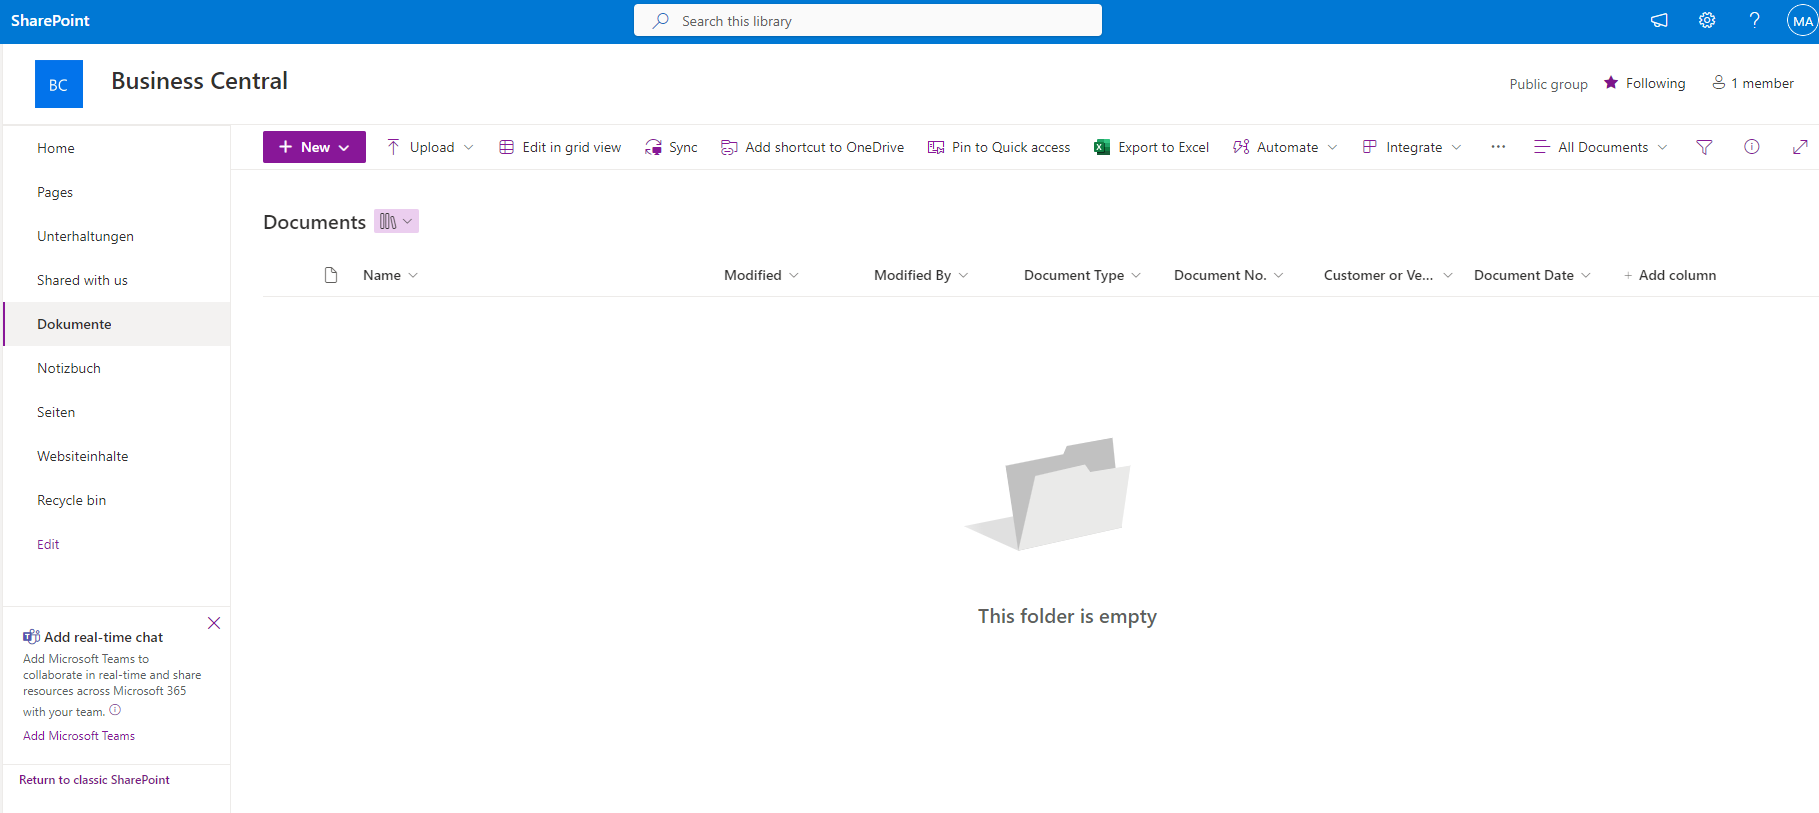The image size is (1819, 813).
Task: Click the Business Central site title
Action: click(x=199, y=81)
